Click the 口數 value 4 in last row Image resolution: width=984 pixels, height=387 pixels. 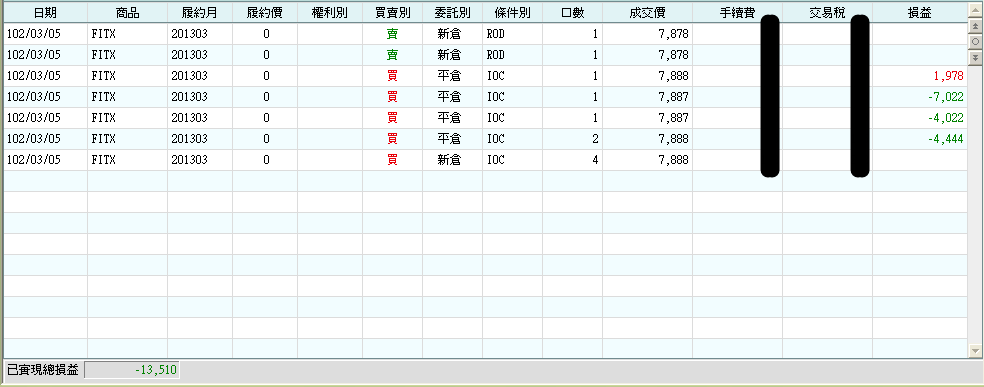tap(595, 160)
